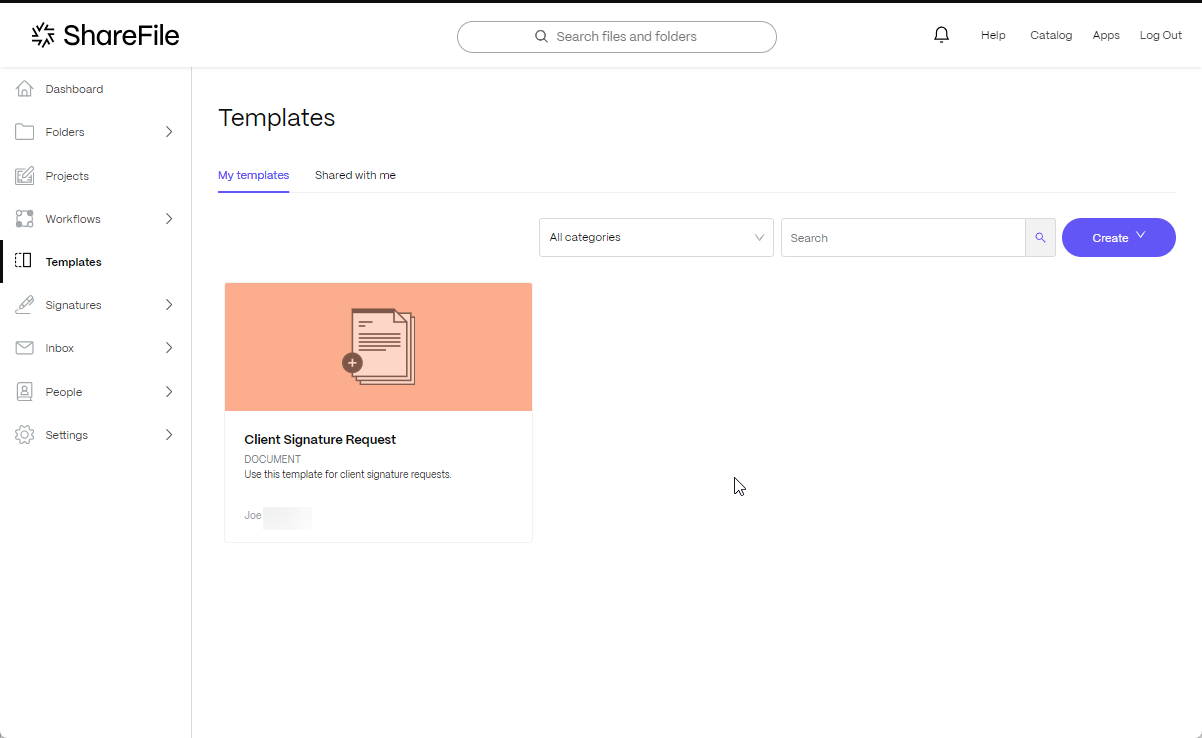Click the template description text
Screen dimensions: 1202x738
(348, 474)
